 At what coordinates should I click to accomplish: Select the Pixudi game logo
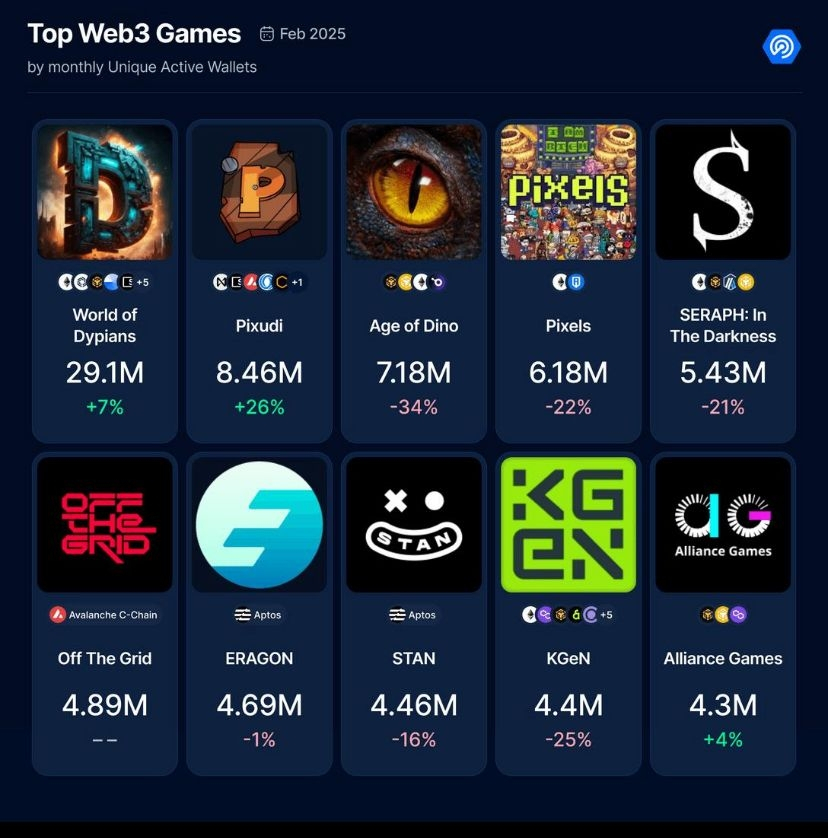coord(259,192)
